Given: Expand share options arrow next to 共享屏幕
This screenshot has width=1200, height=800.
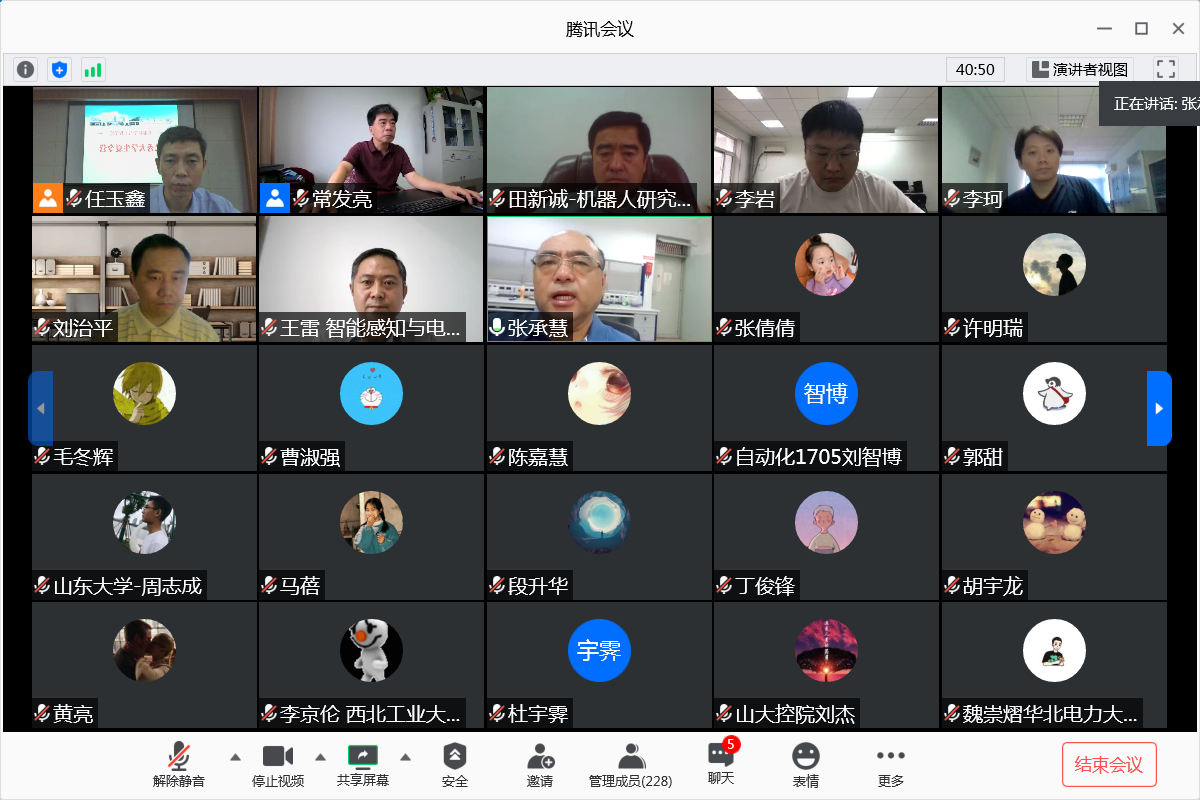Looking at the screenshot, I should tap(405, 757).
